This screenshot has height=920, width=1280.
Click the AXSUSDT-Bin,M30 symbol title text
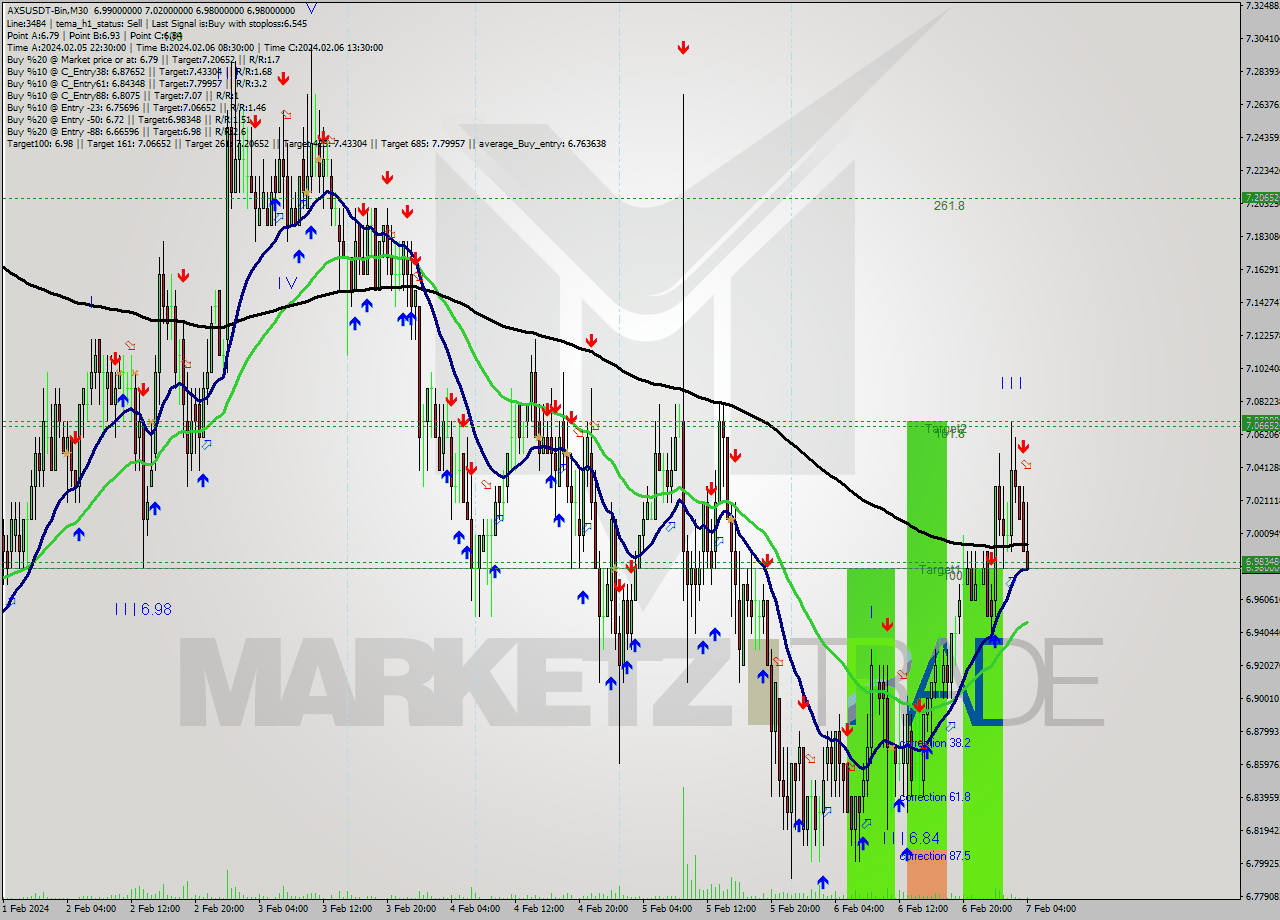[x=47, y=11]
